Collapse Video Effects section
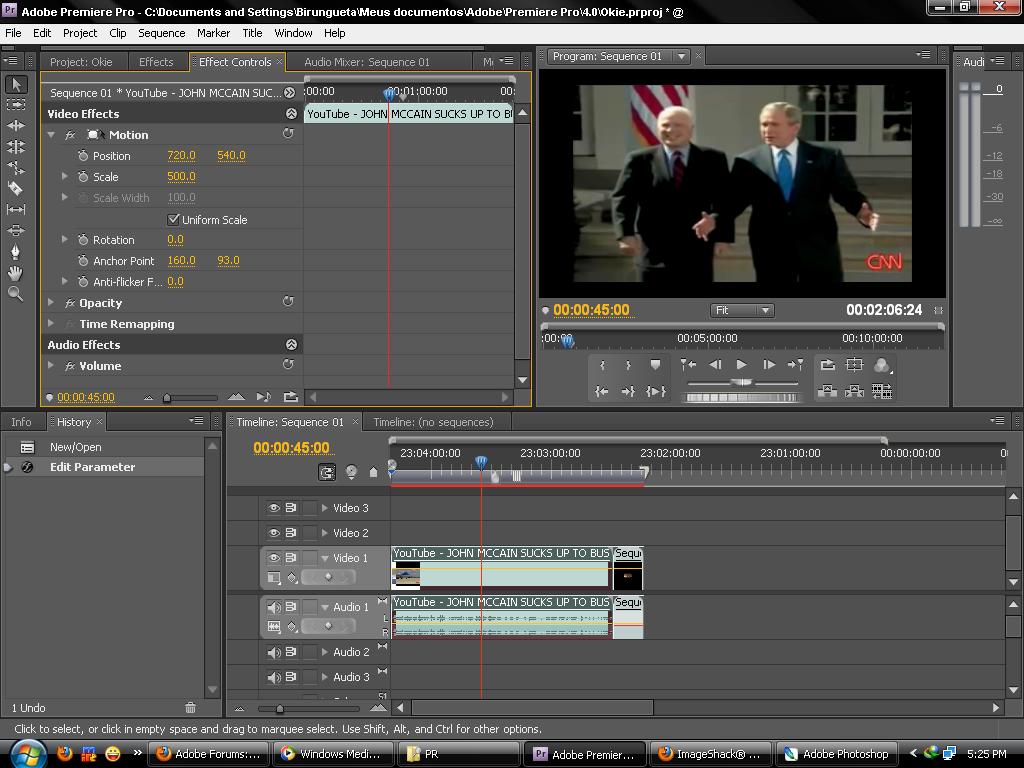Viewport: 1024px width, 768px height. coord(291,114)
